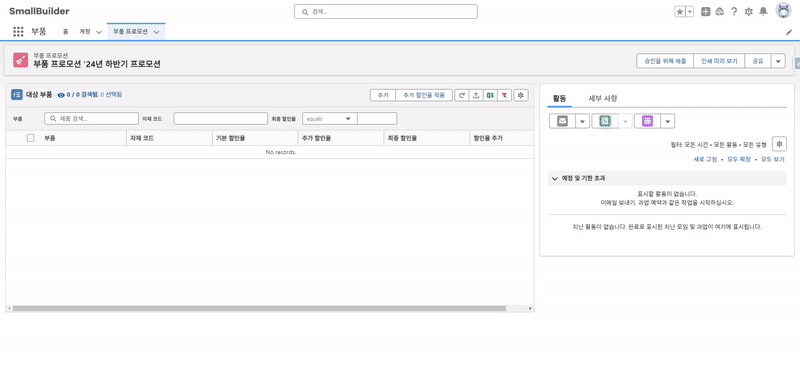800x379 pixels.
Task: Open list settings gear in 대상 부품
Action: click(x=521, y=95)
